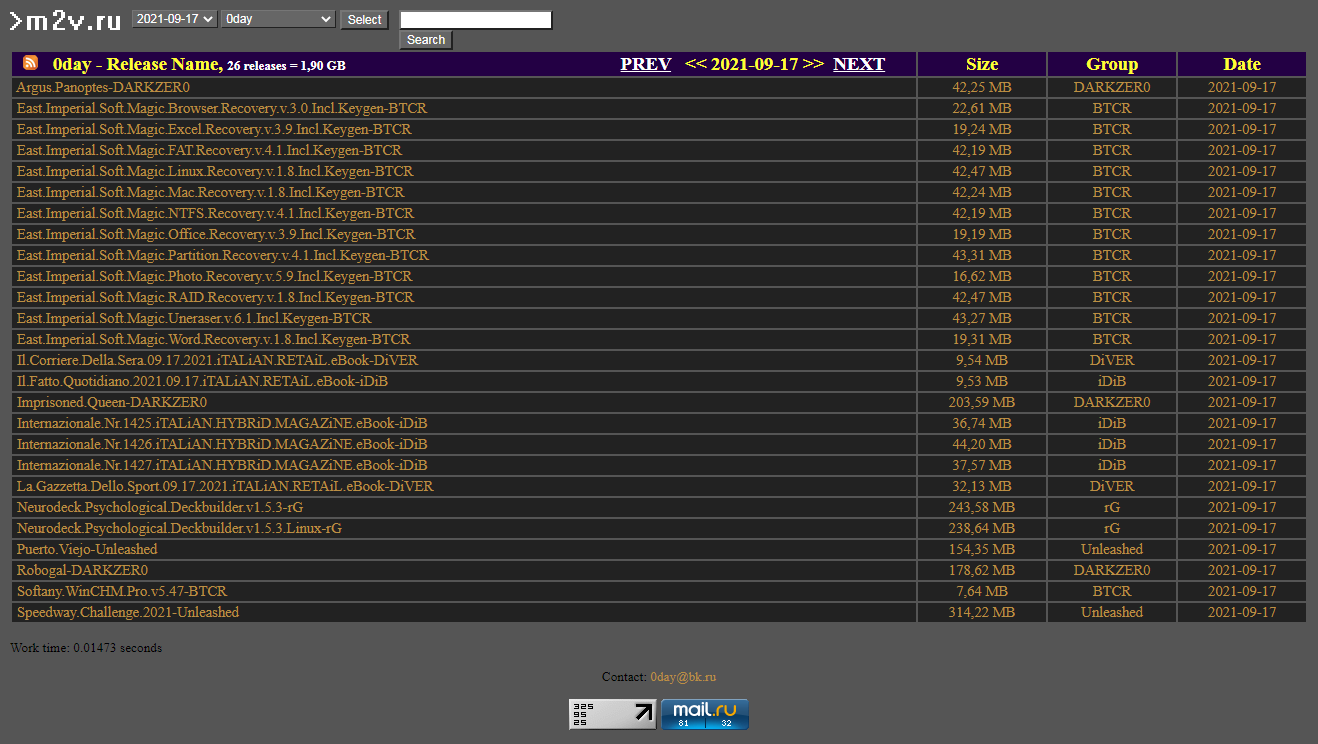Open the Magic.Partition.Recovery.v.4.1 release
Screen dimensions: 1318x744
[222, 255]
